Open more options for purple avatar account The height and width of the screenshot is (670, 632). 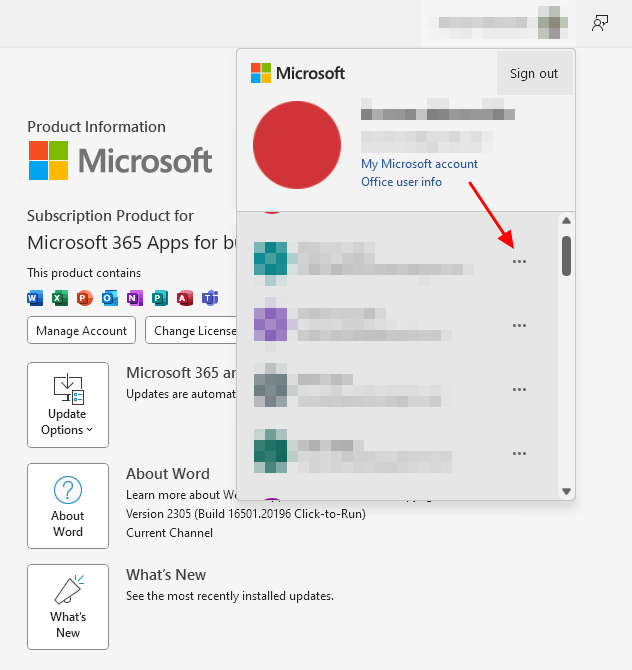(519, 326)
